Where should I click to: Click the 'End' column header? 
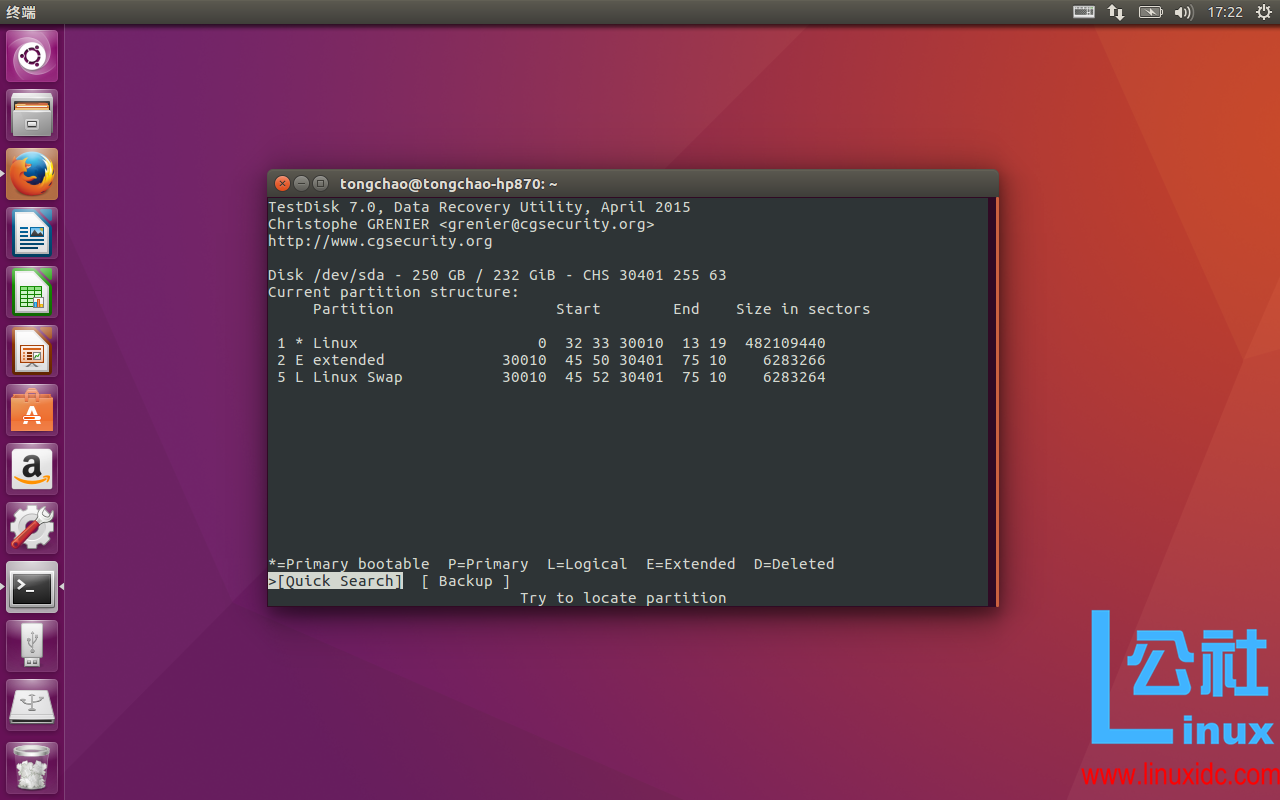[x=686, y=309]
